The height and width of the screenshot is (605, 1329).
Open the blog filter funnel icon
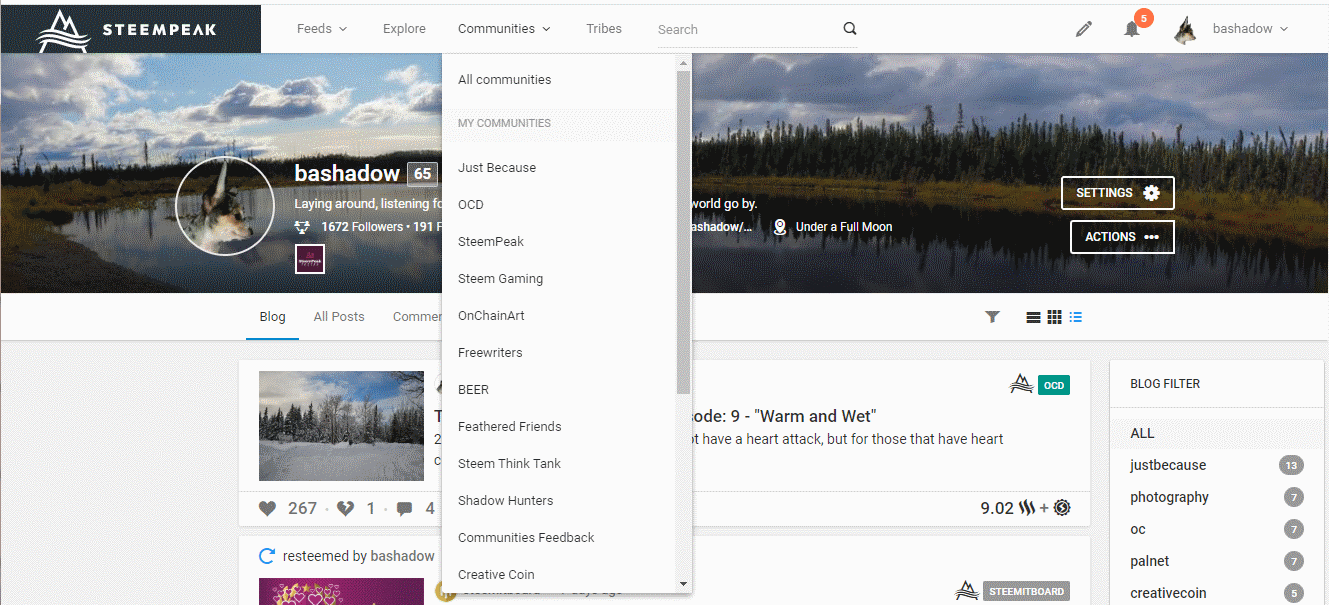tap(992, 317)
